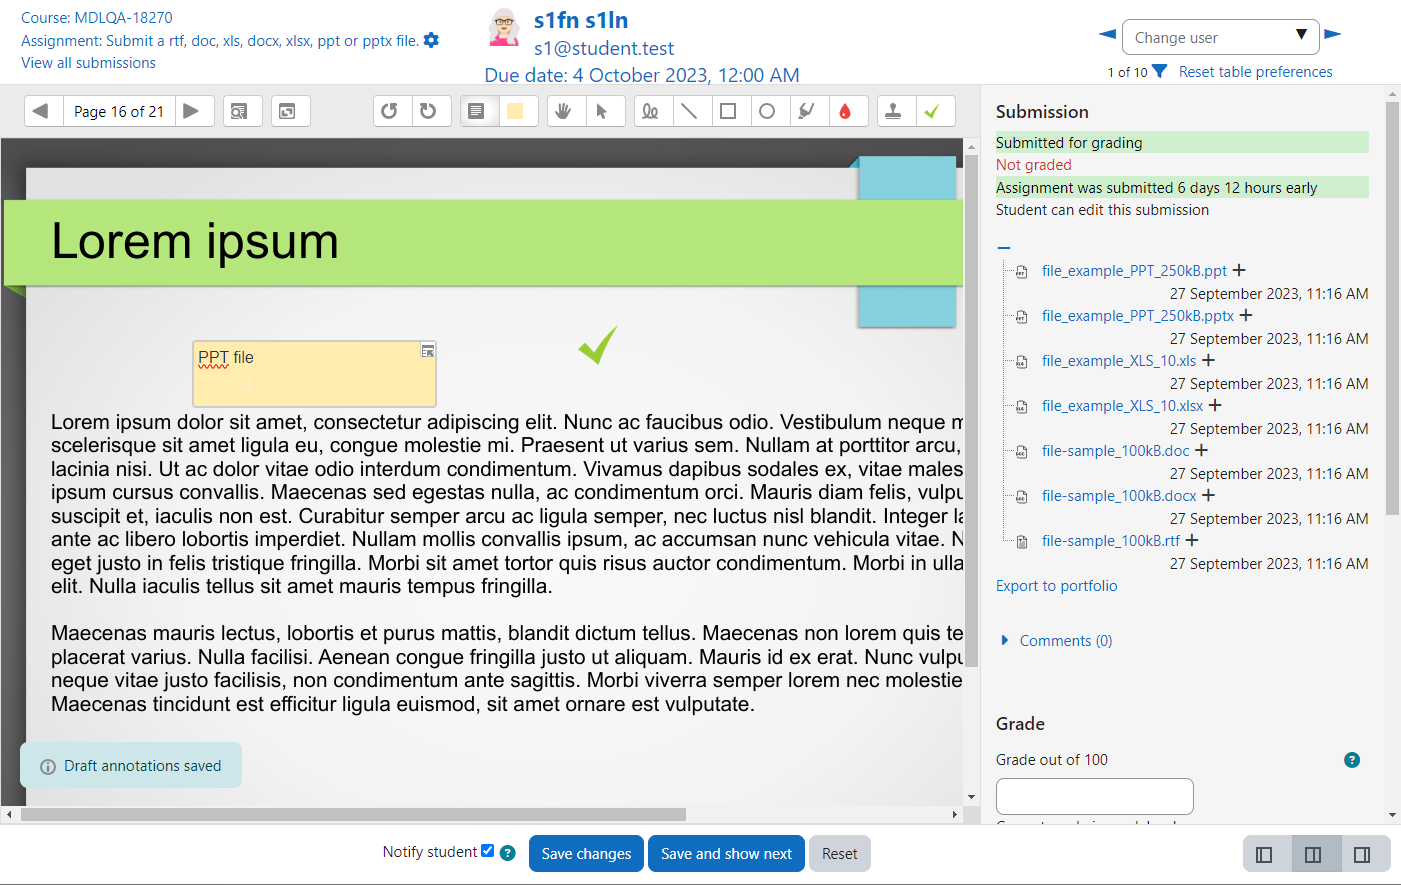Go to previous user with left arrow

pos(1107,34)
